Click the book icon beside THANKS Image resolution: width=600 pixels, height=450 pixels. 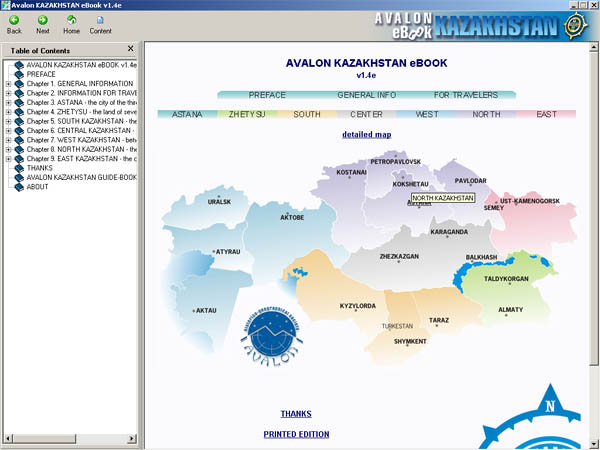[x=19, y=168]
